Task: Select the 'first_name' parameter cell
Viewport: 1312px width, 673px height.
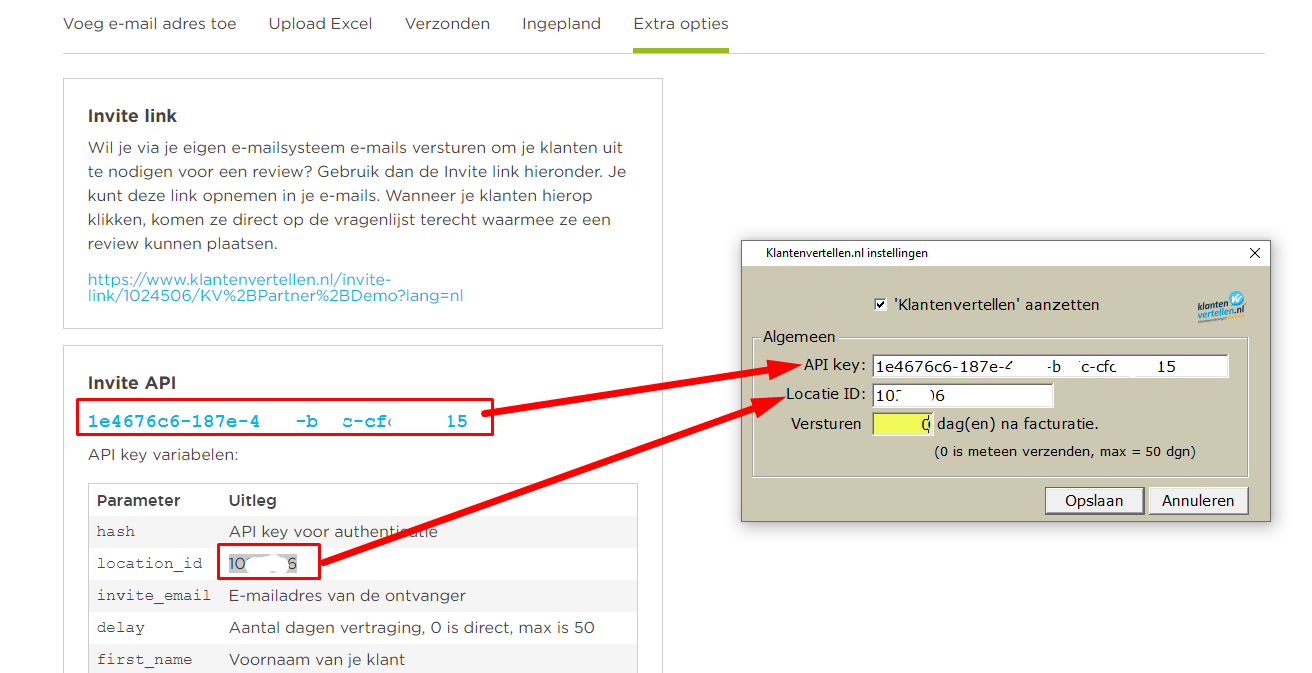Action: (x=145, y=660)
